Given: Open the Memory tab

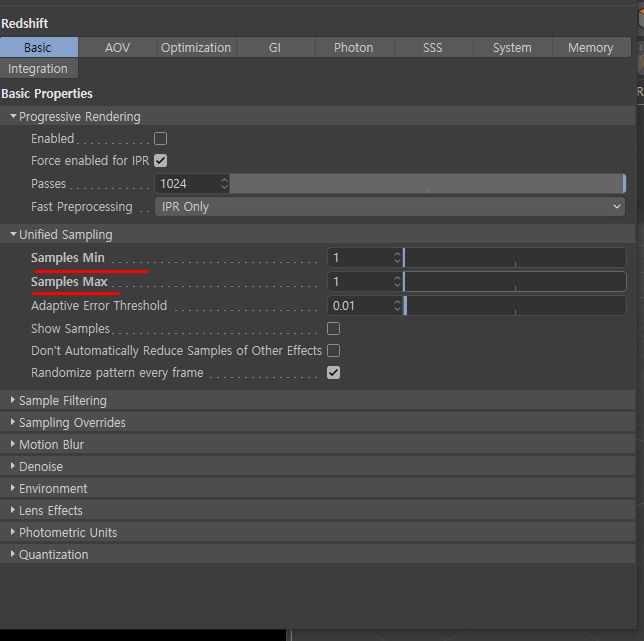Looking at the screenshot, I should 591,48.
